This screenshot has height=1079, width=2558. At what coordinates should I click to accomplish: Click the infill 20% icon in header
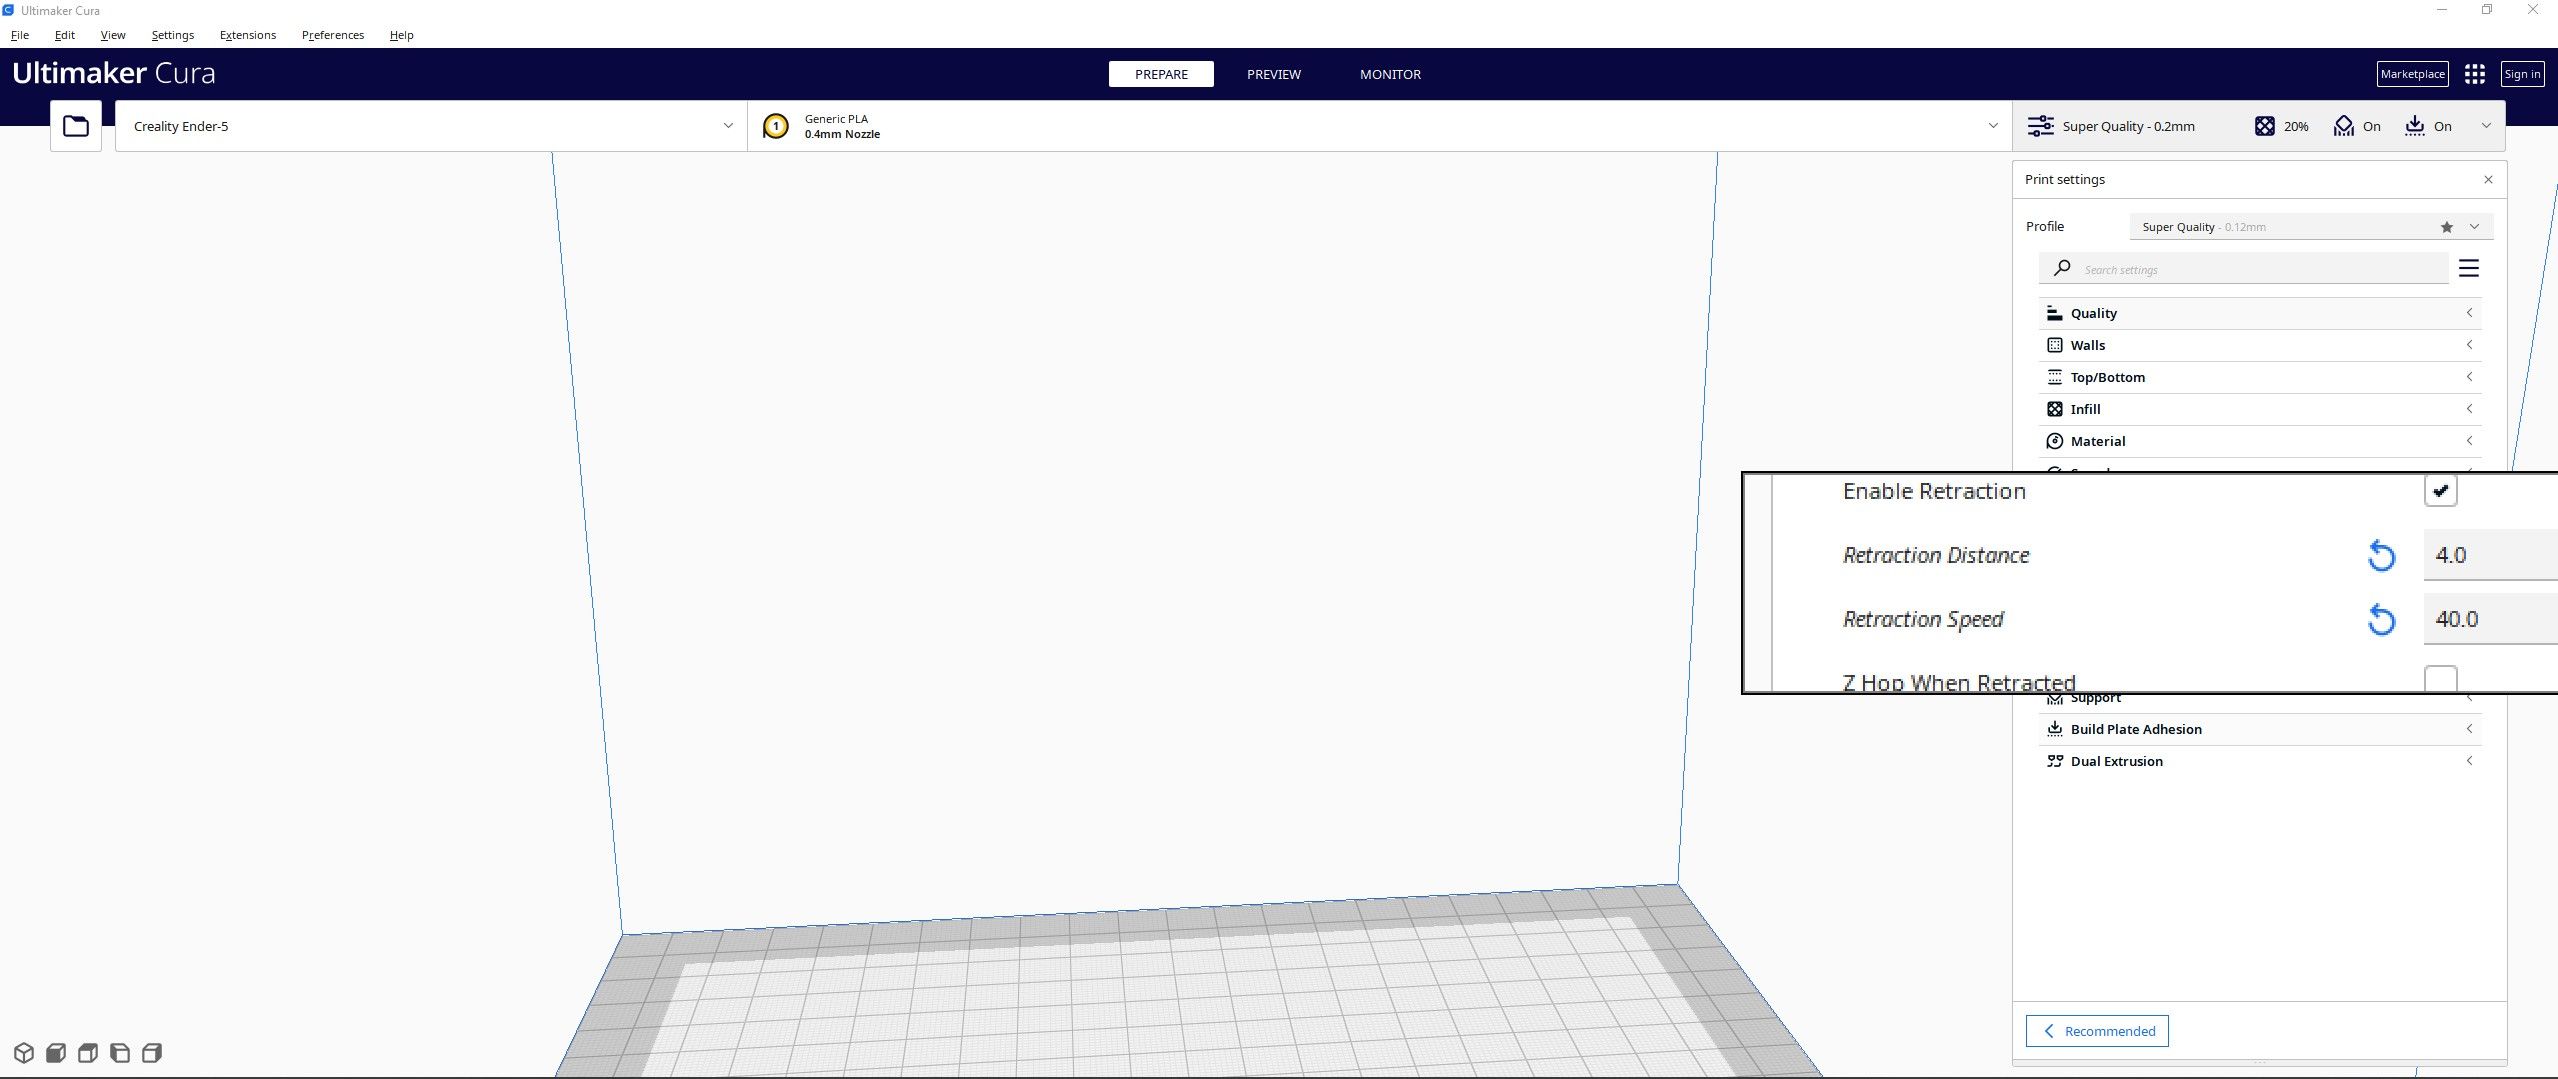pos(2265,126)
